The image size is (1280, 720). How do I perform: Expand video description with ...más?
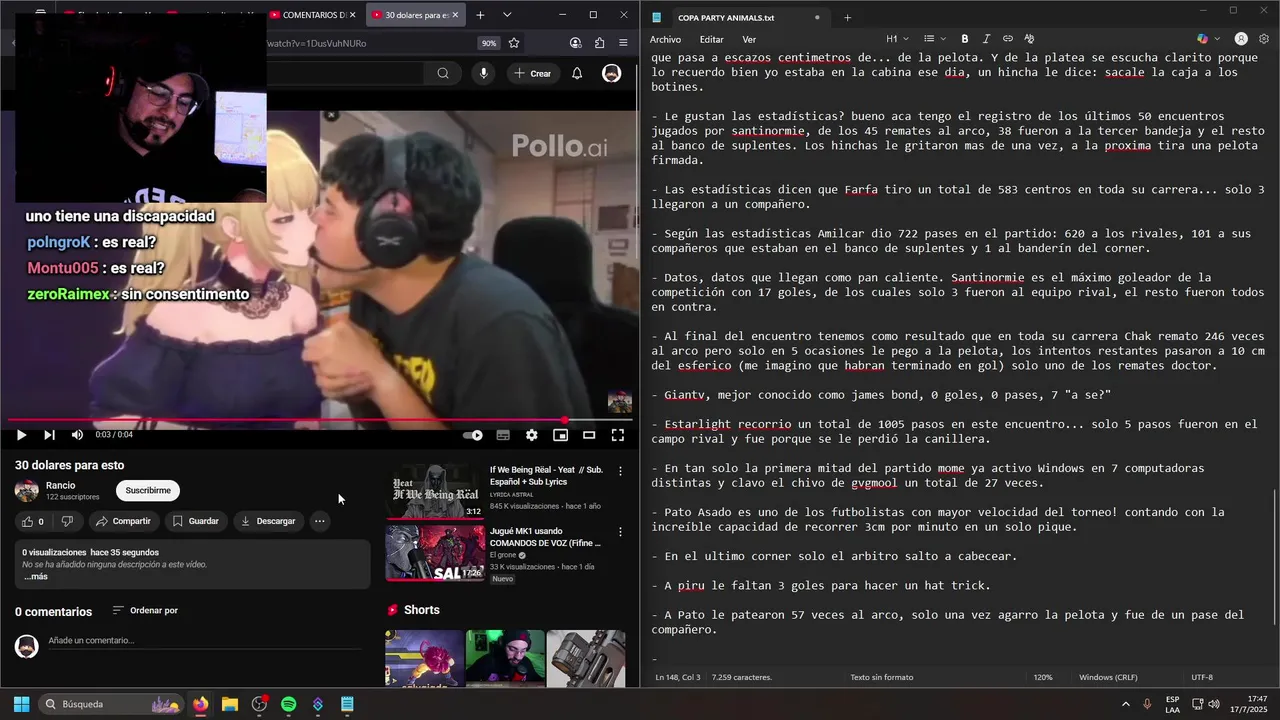click(36, 576)
